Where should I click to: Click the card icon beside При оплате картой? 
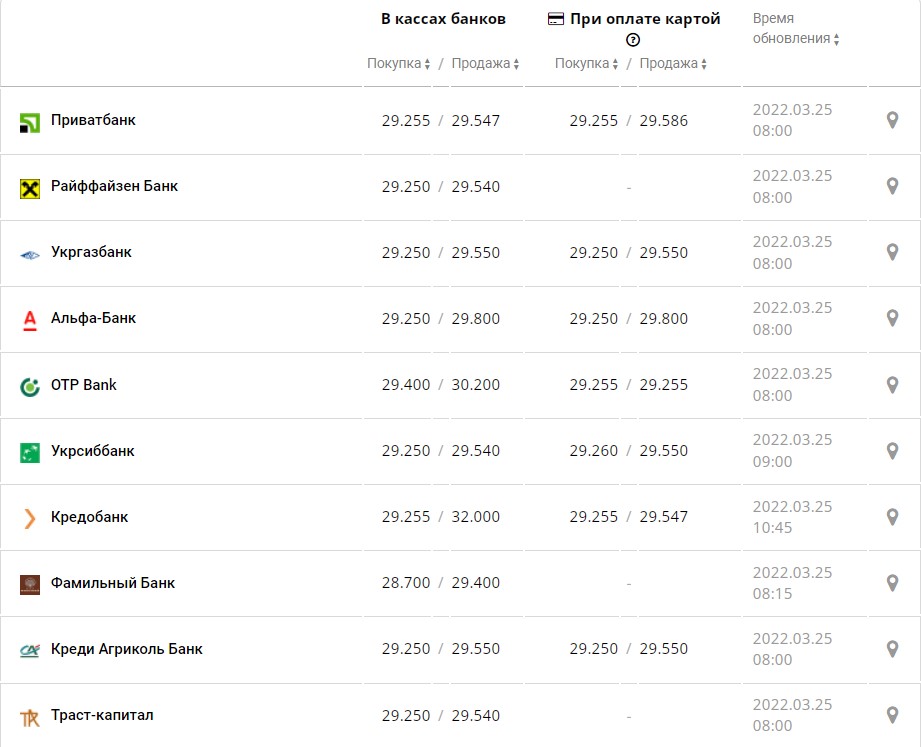(x=557, y=19)
